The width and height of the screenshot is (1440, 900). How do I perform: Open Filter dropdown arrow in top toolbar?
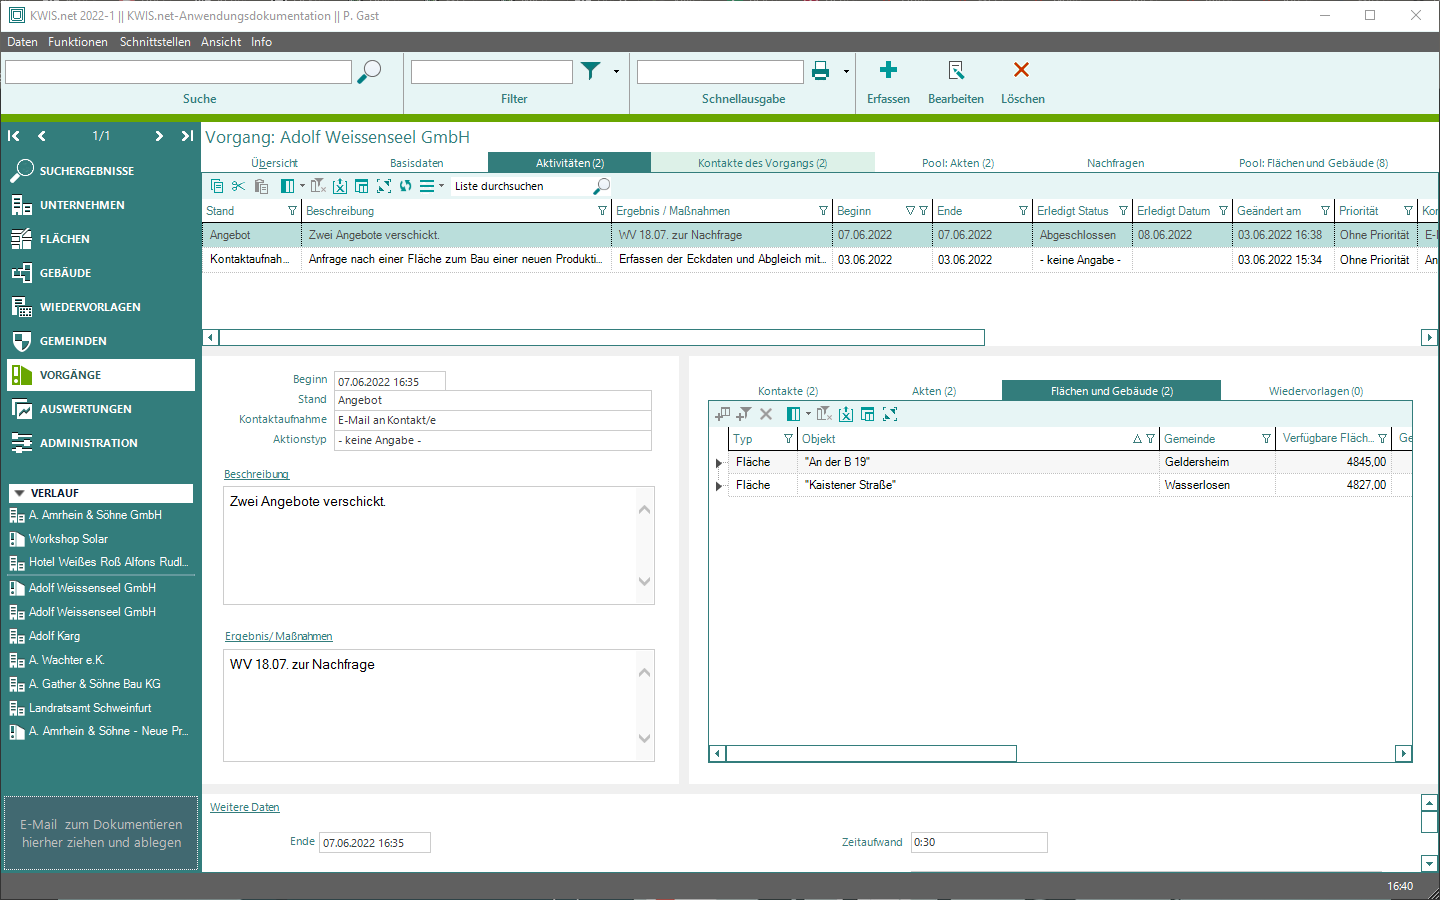(x=616, y=71)
